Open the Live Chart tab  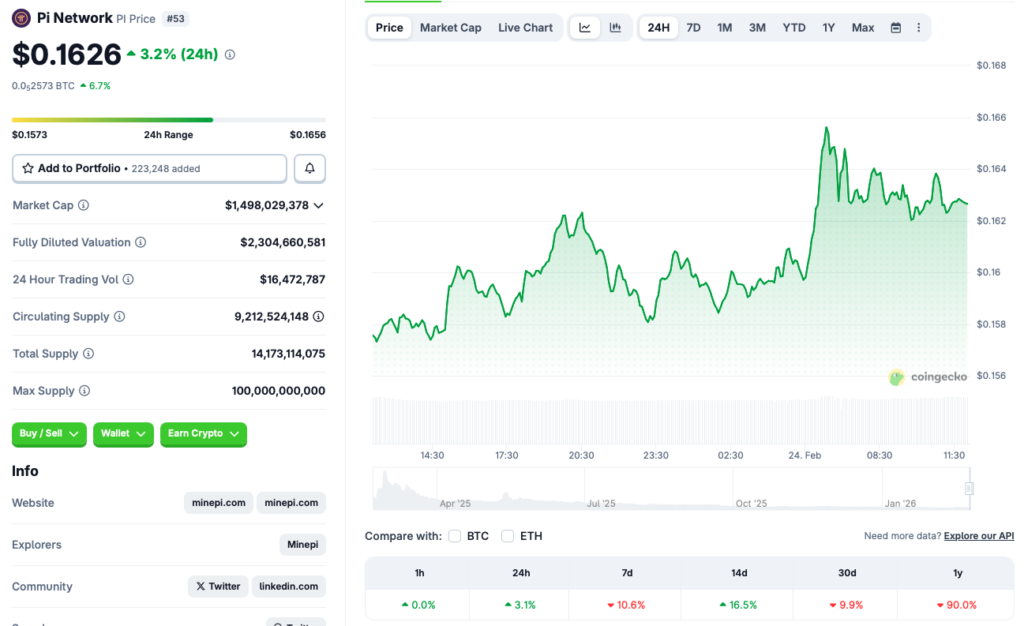click(x=525, y=27)
